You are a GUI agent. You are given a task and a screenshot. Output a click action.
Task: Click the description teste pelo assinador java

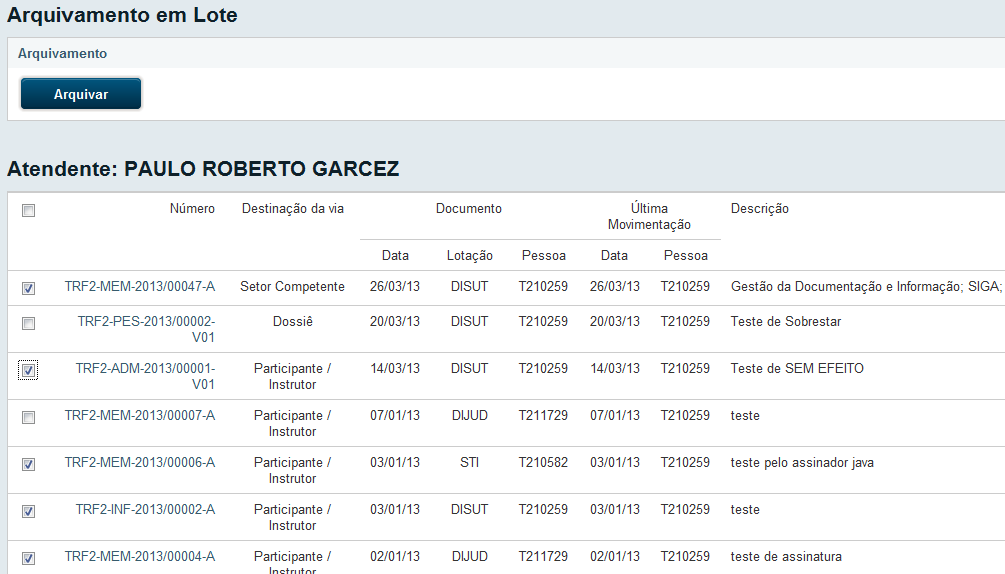pyautogui.click(x=802, y=463)
